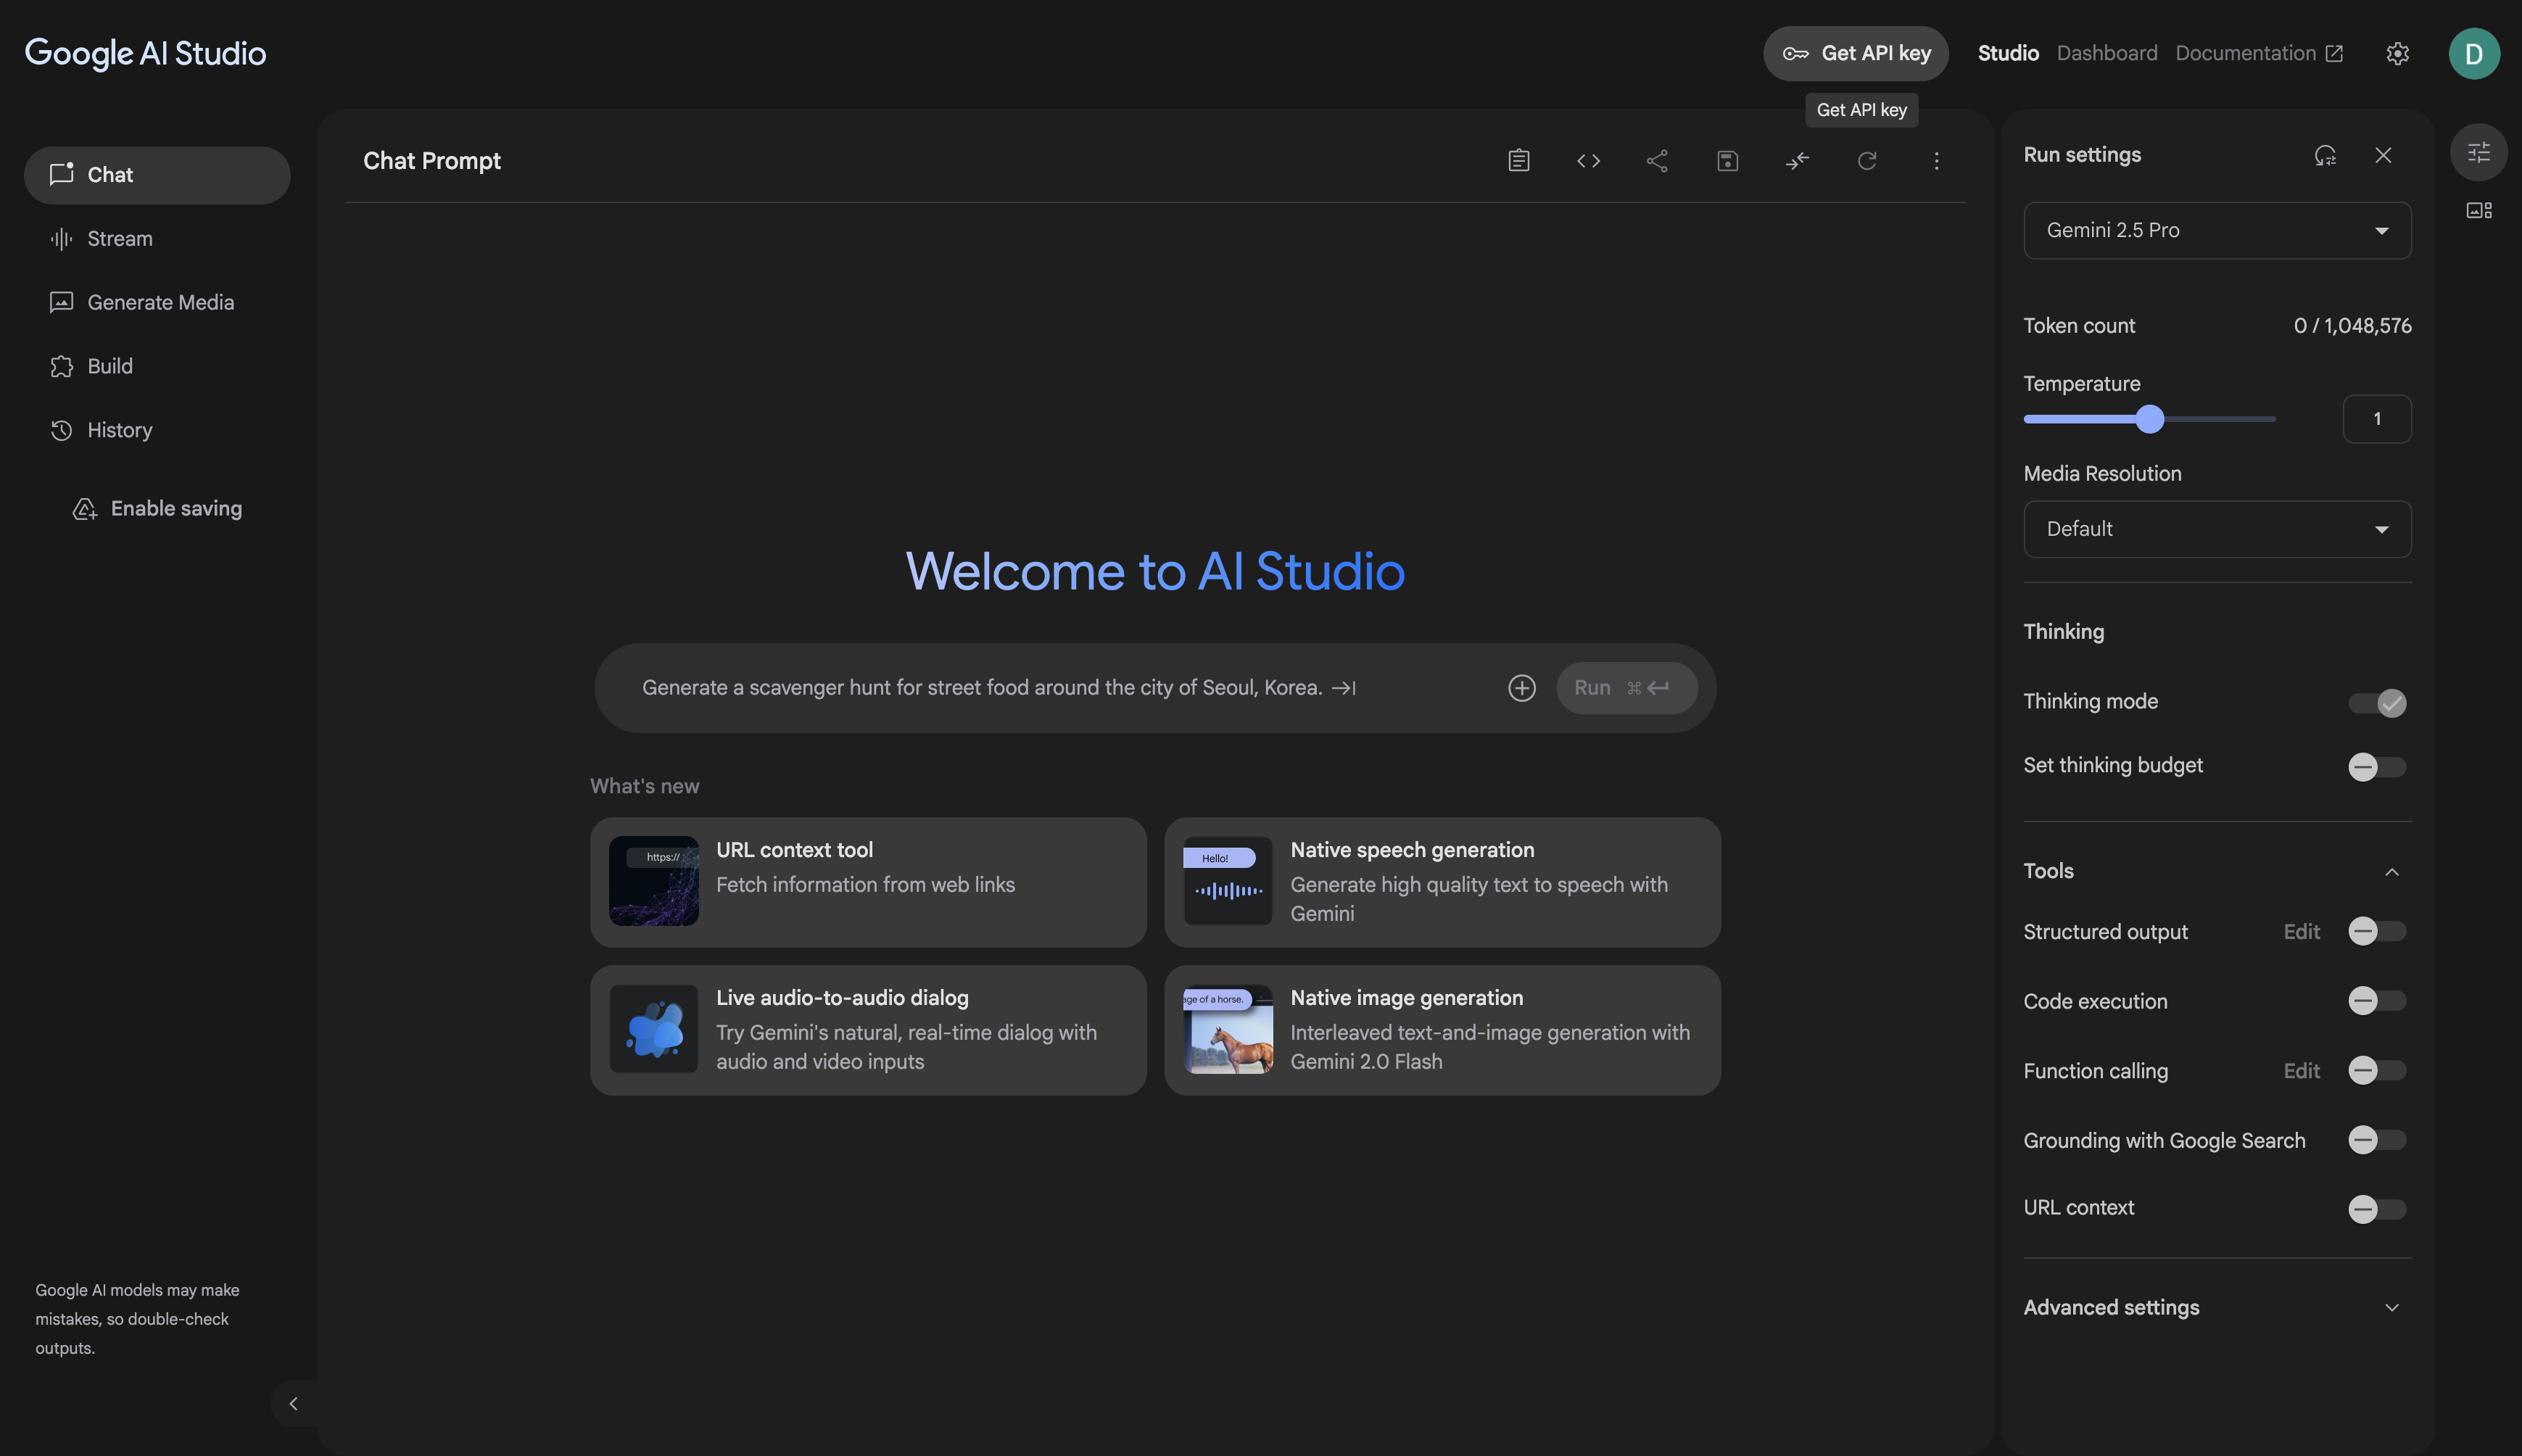Click the clear chat refresh icon
The image size is (2522, 1456).
(x=1866, y=160)
